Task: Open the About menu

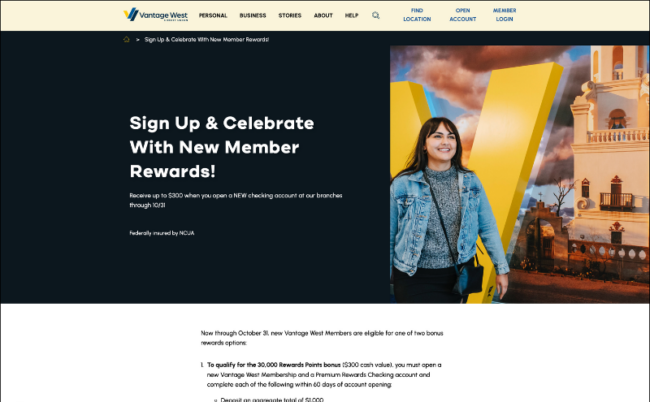Action: tap(323, 15)
